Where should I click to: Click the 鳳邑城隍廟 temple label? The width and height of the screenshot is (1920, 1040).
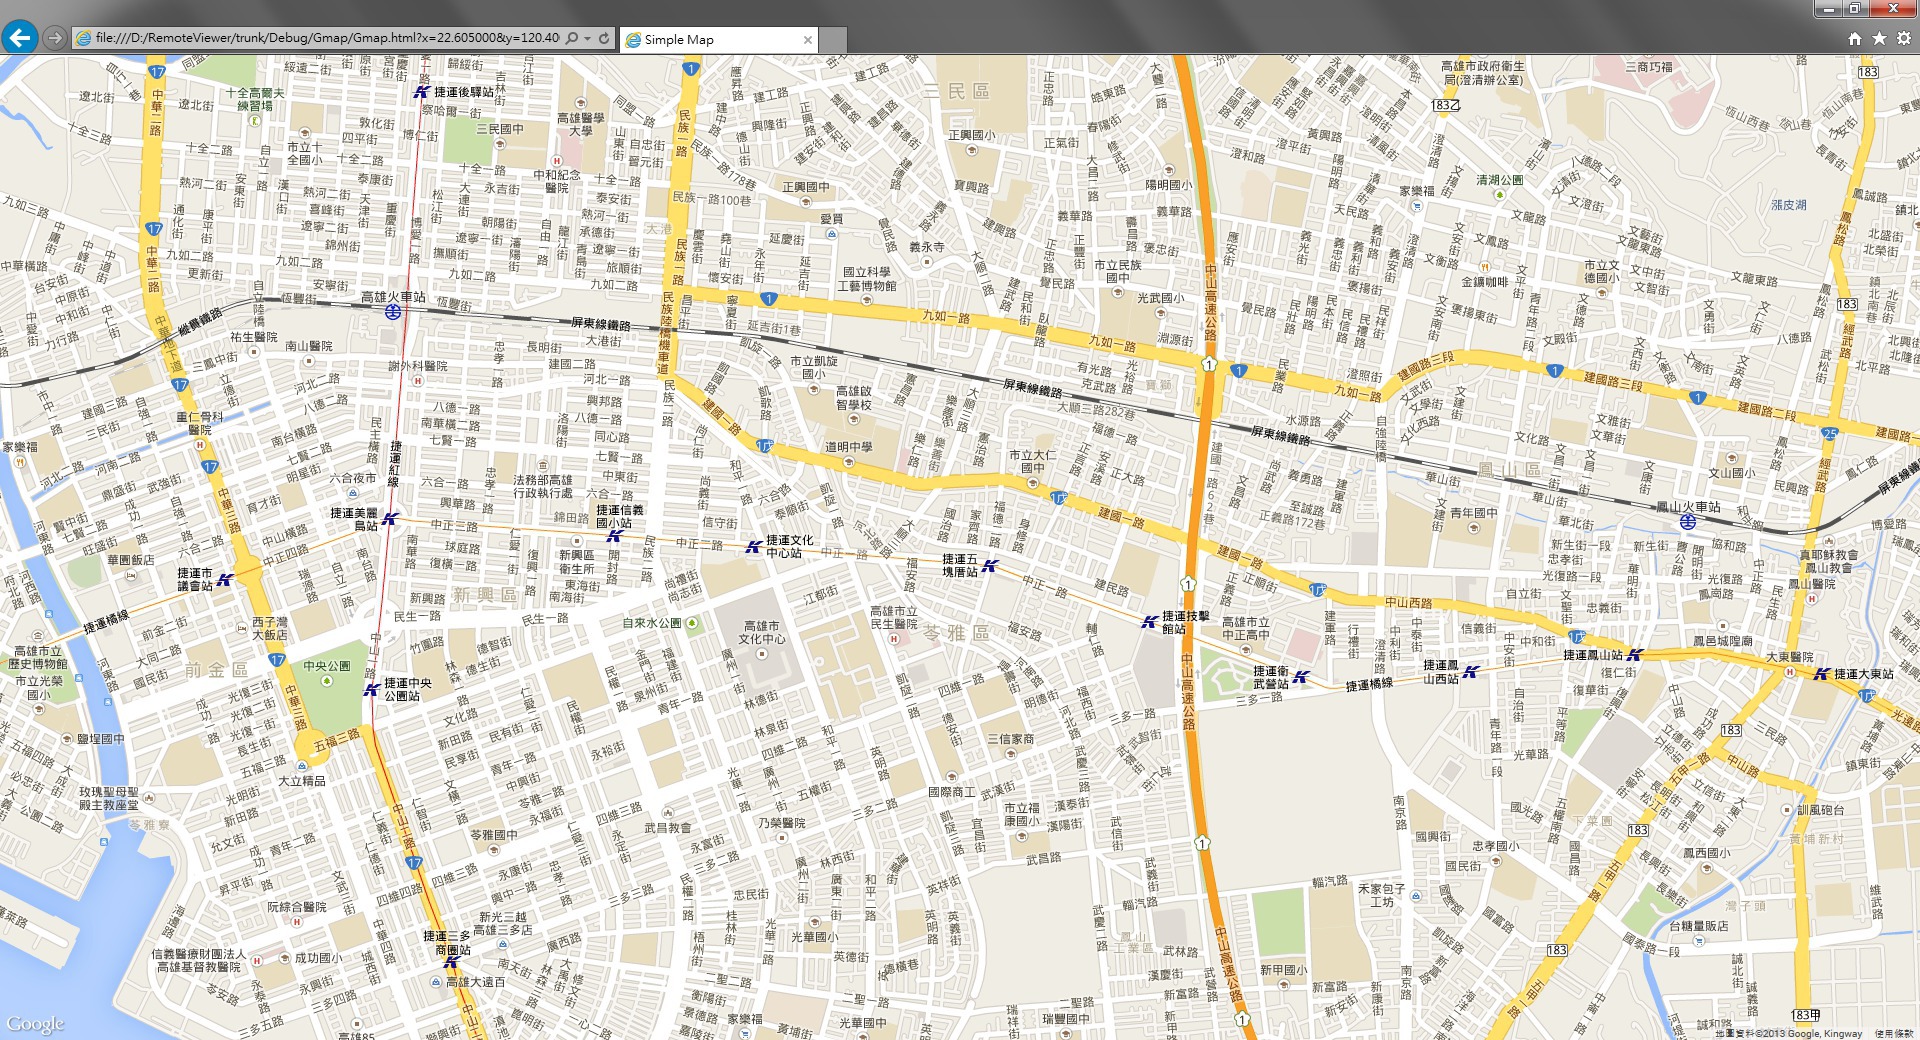[1722, 641]
